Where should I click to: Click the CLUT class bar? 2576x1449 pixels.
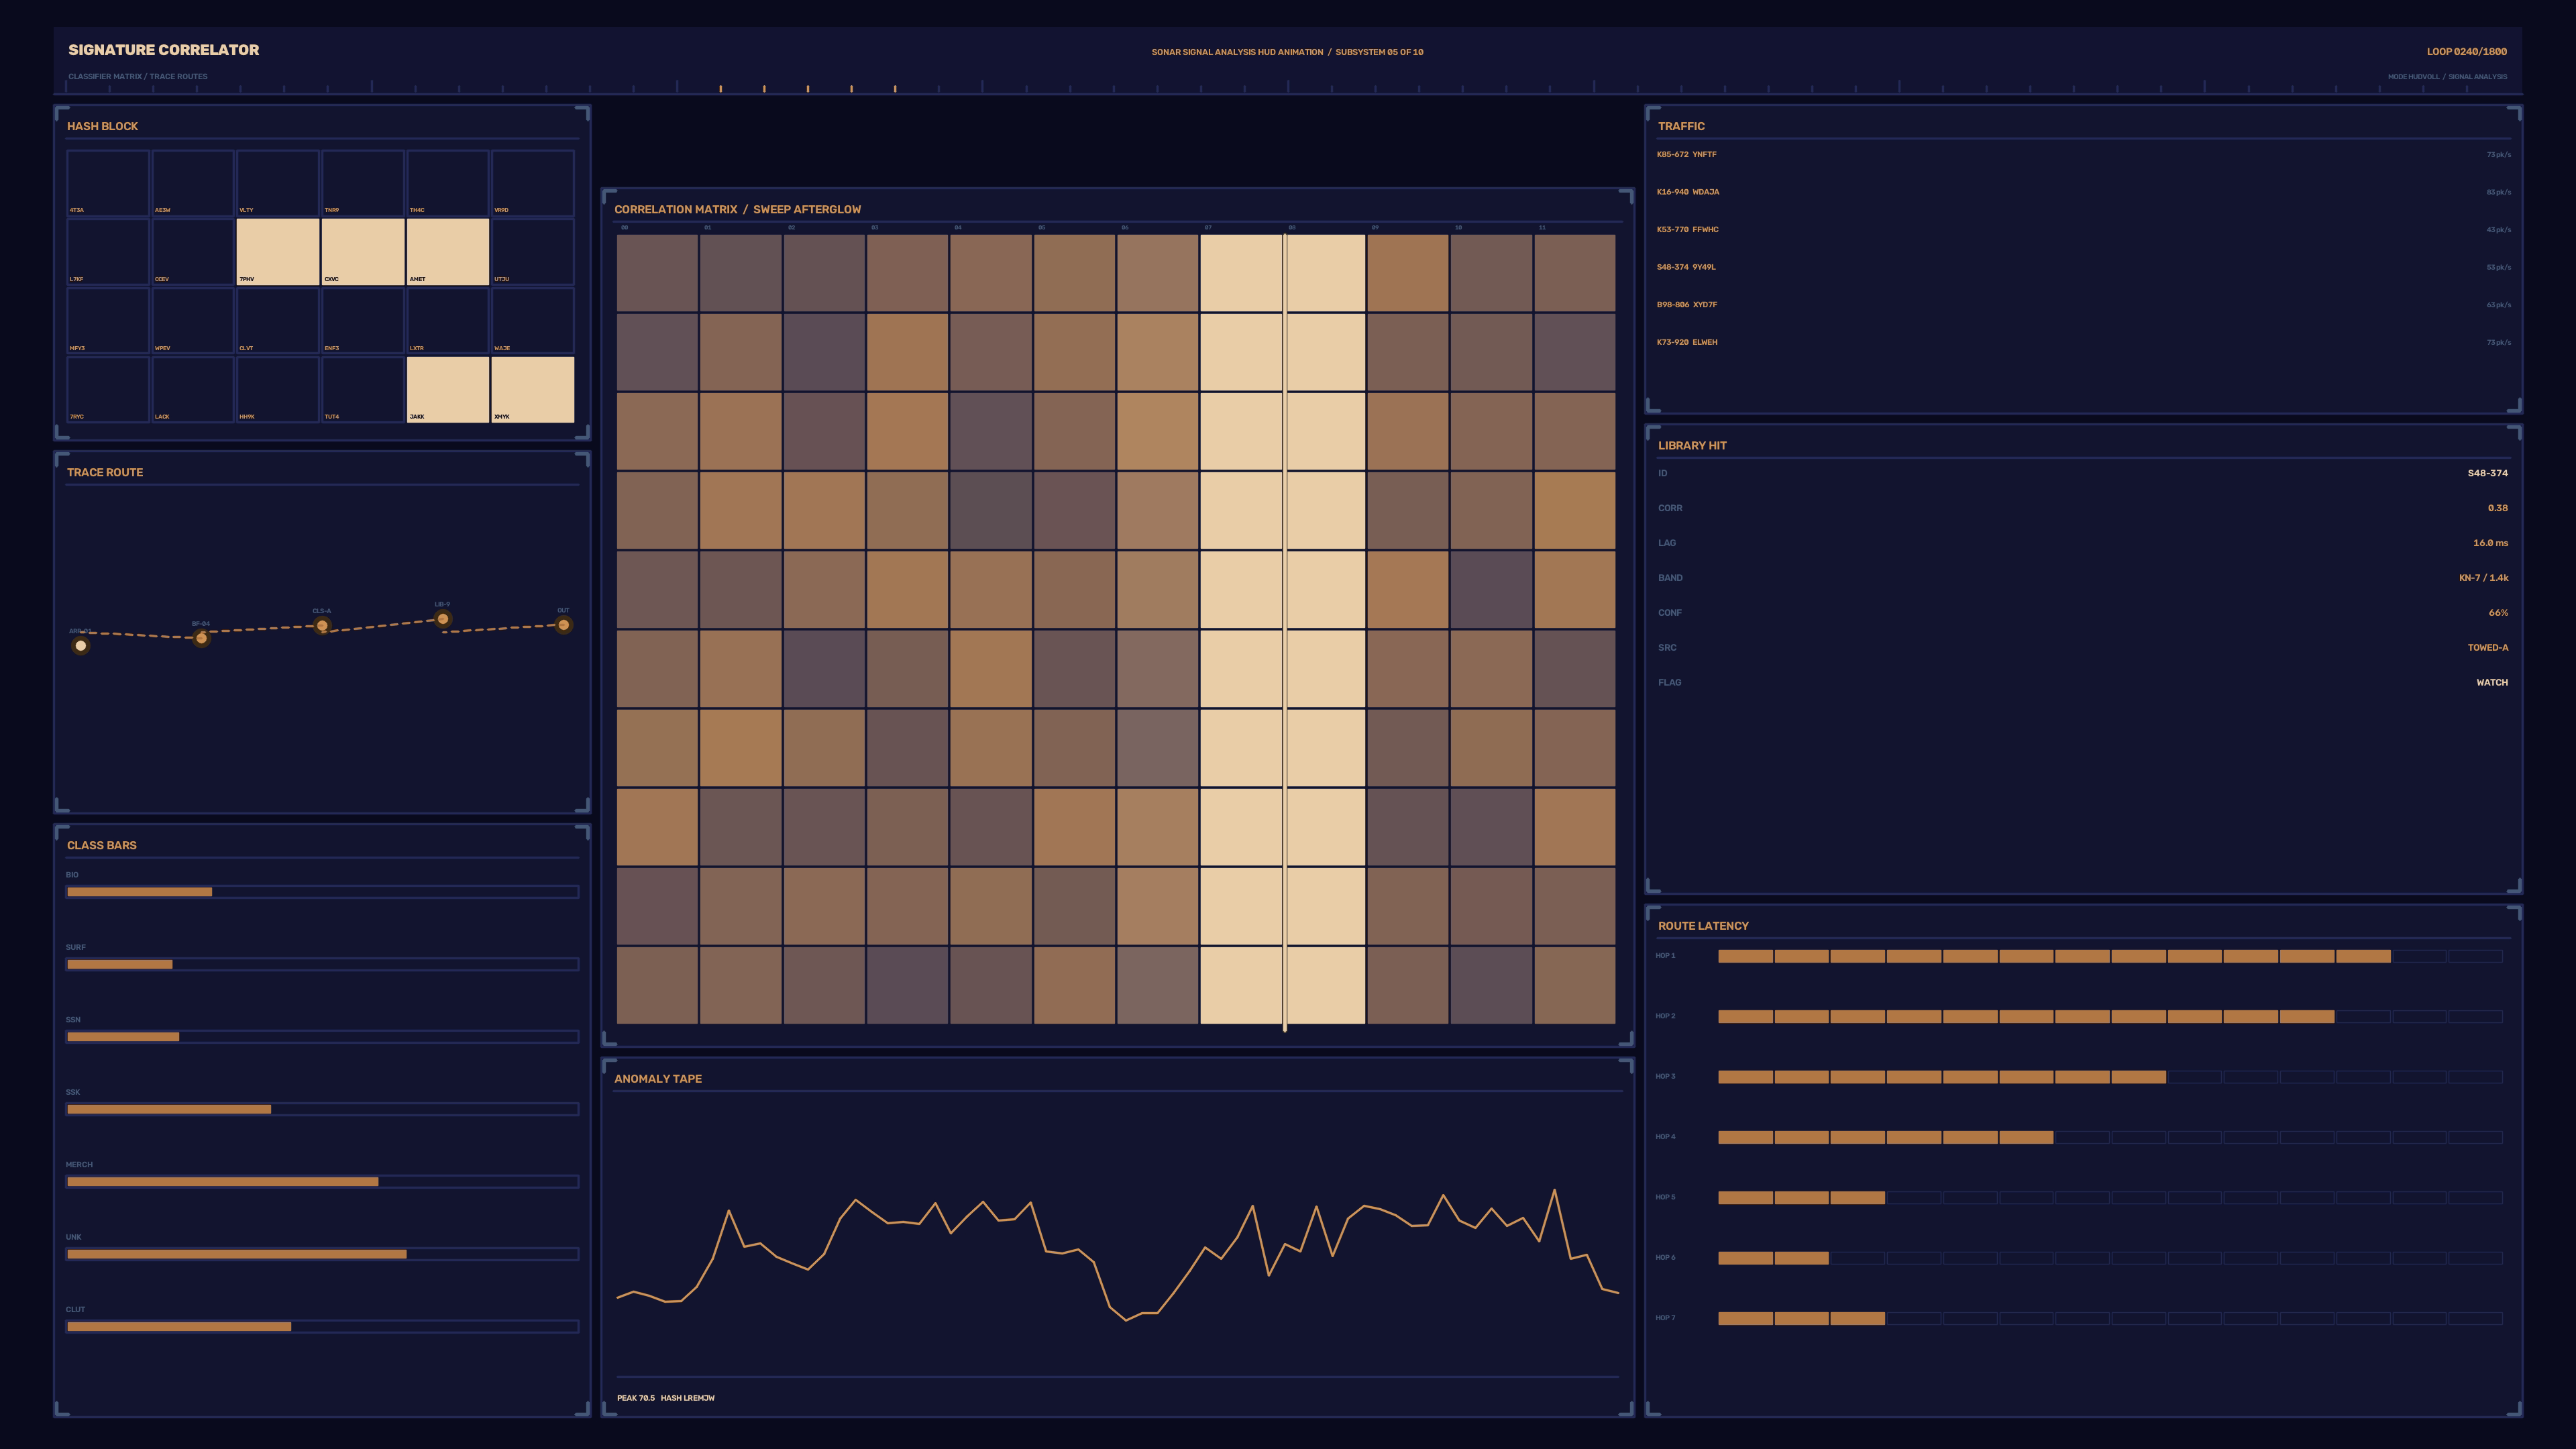(322, 1327)
